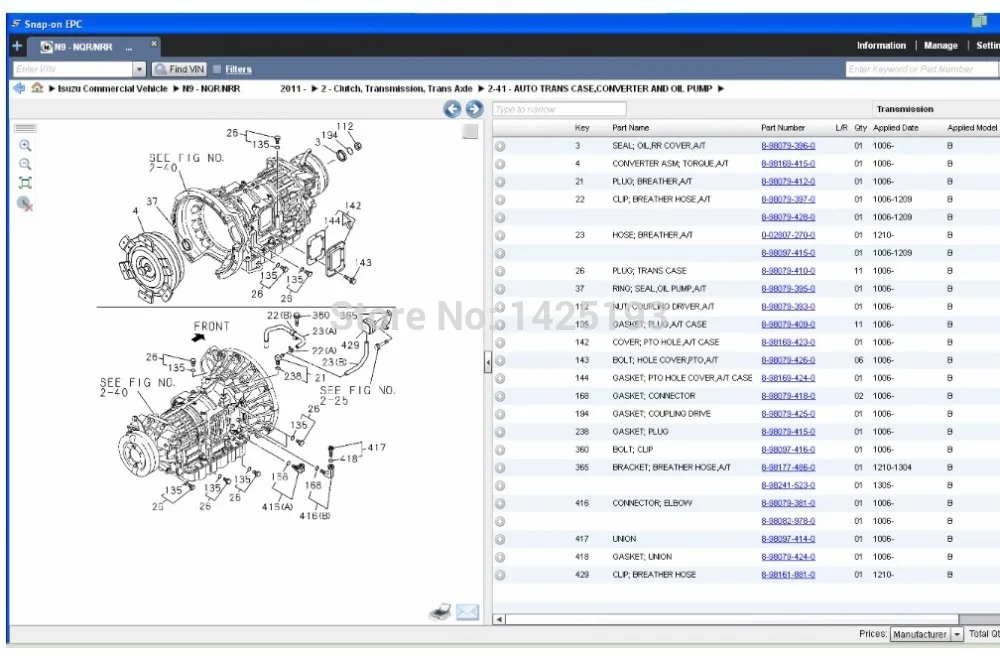Open the Information menu
Screen dimensions: 1000x661
881,45
